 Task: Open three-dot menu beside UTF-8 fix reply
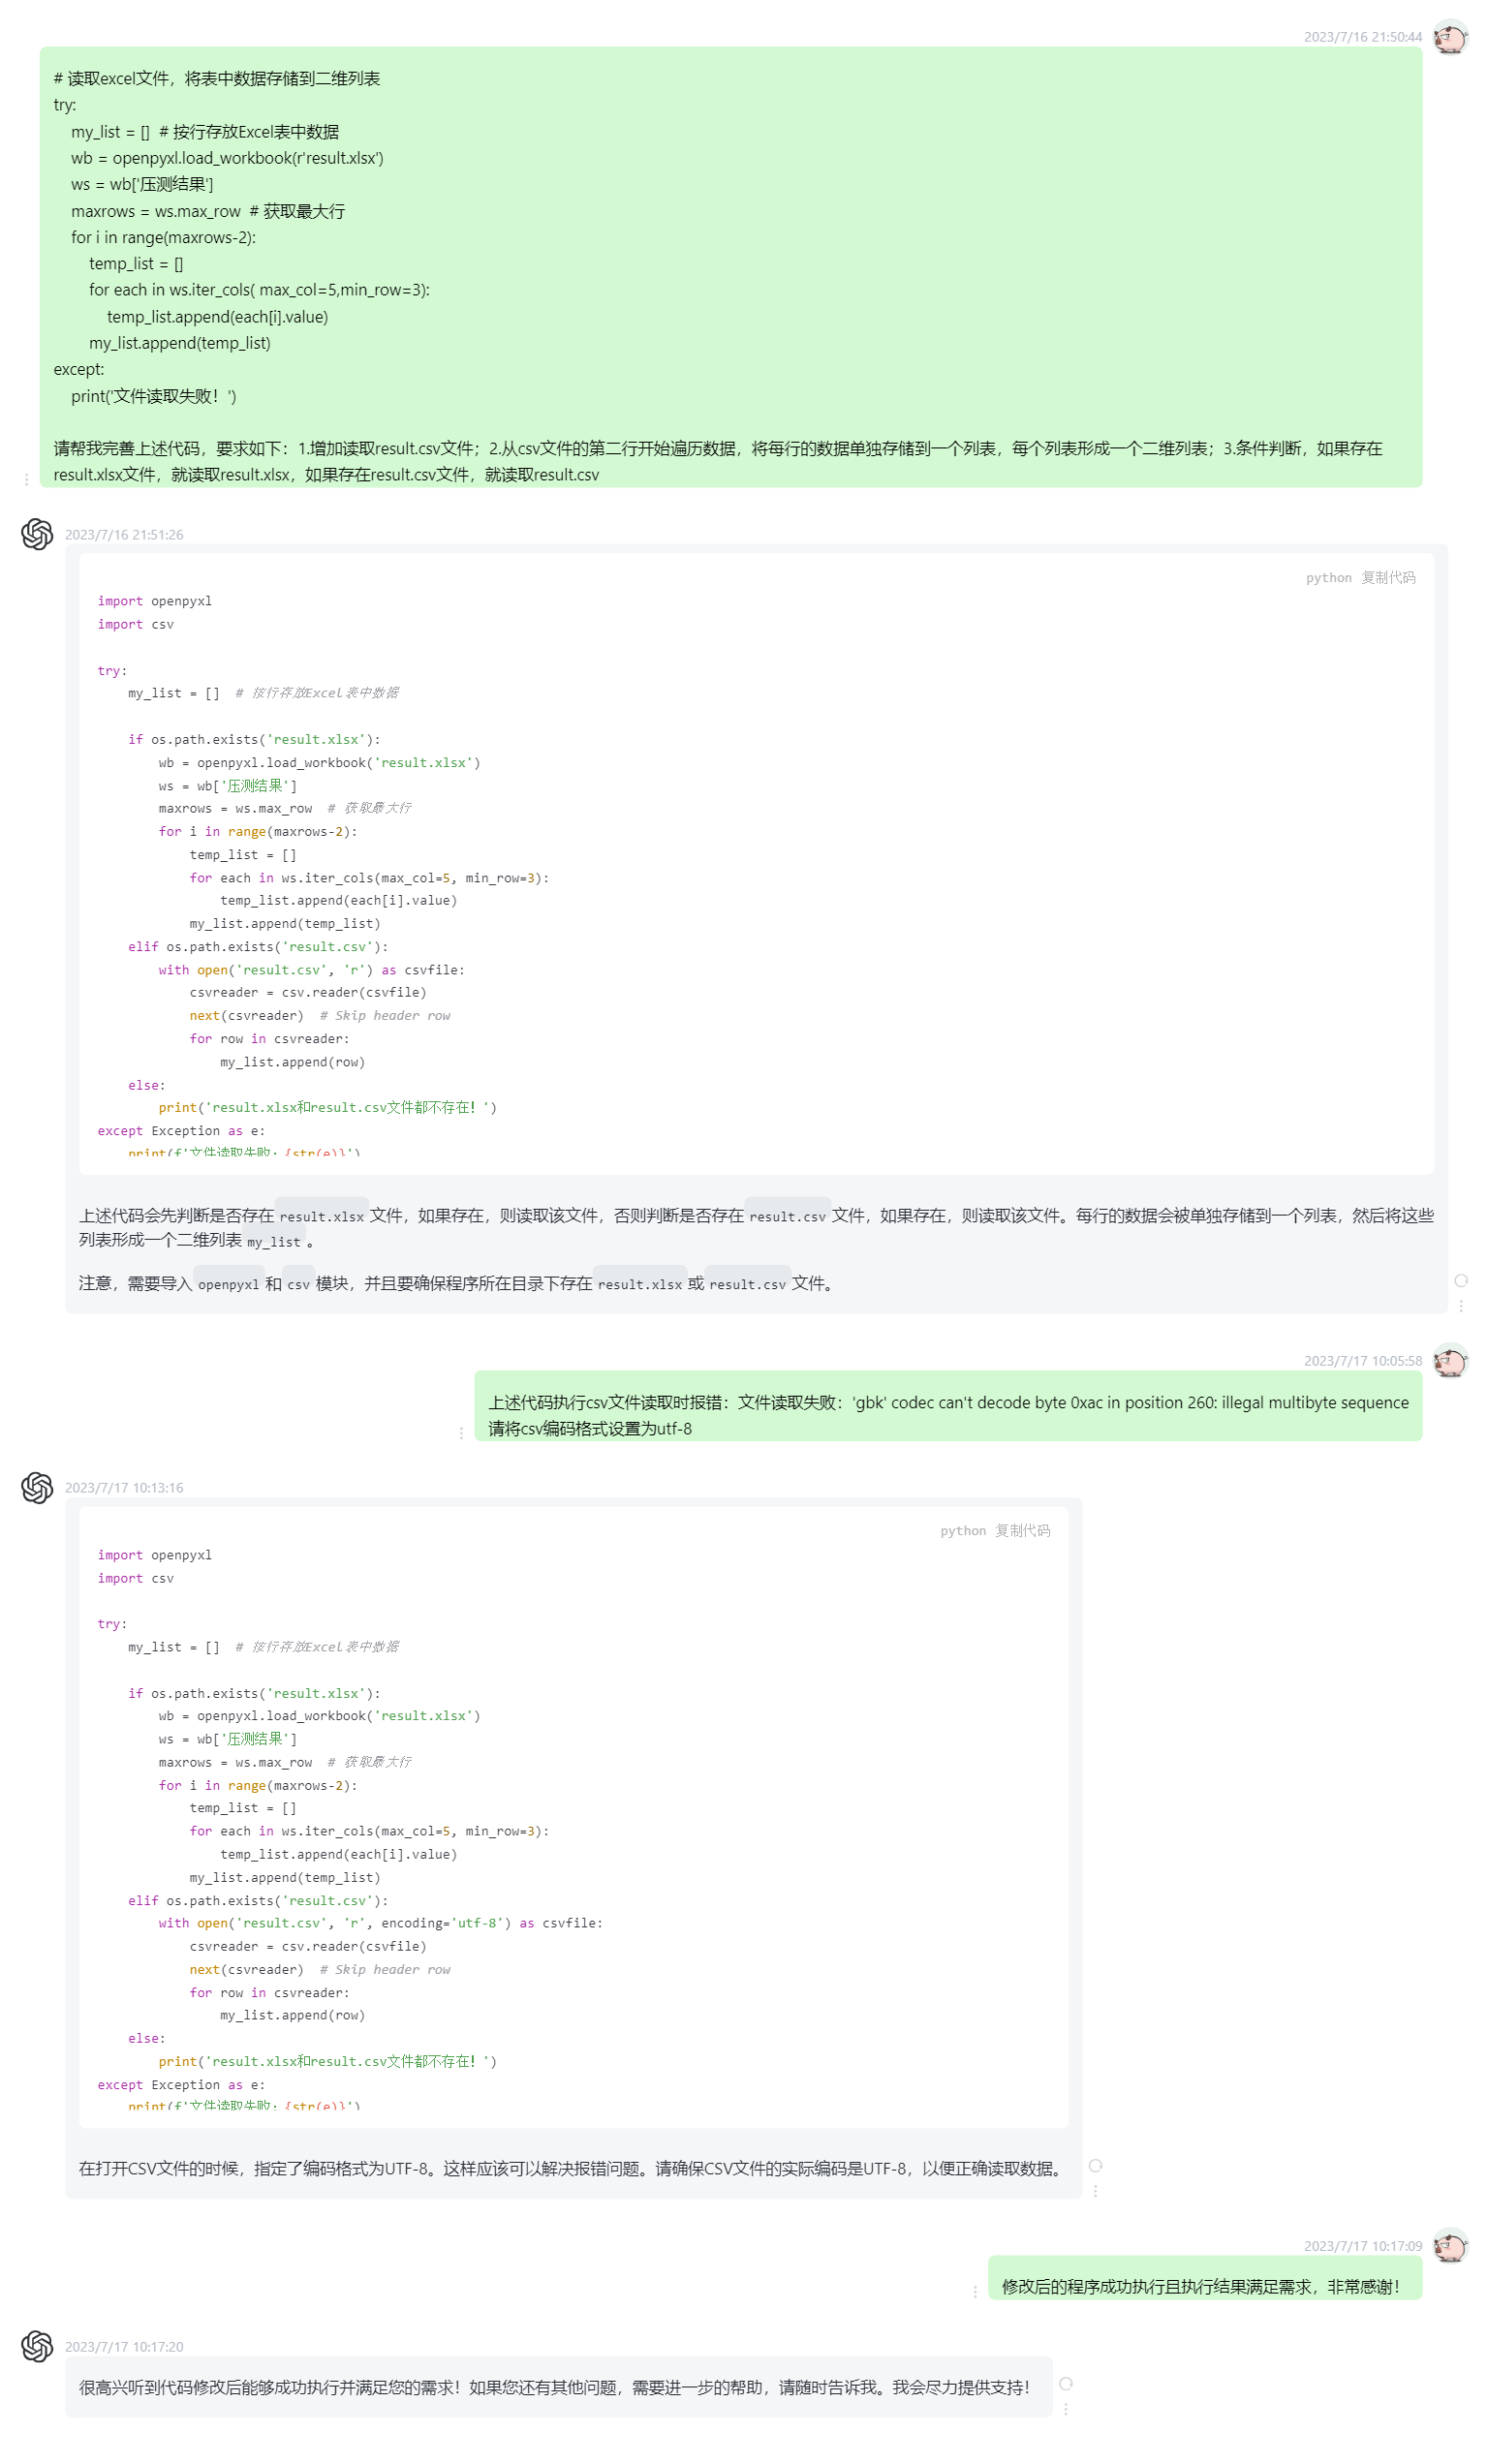coord(1095,2191)
